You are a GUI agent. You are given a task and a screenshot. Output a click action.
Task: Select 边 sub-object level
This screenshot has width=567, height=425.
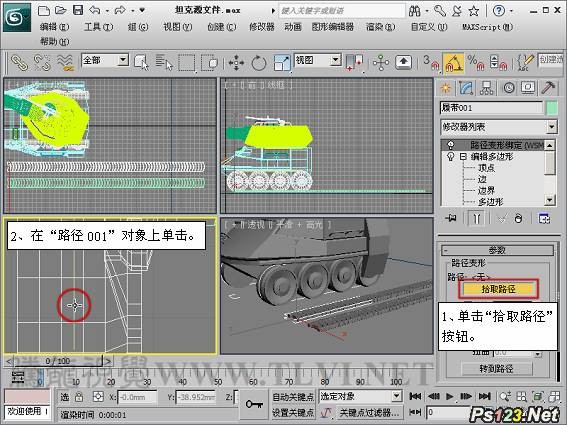click(x=482, y=179)
